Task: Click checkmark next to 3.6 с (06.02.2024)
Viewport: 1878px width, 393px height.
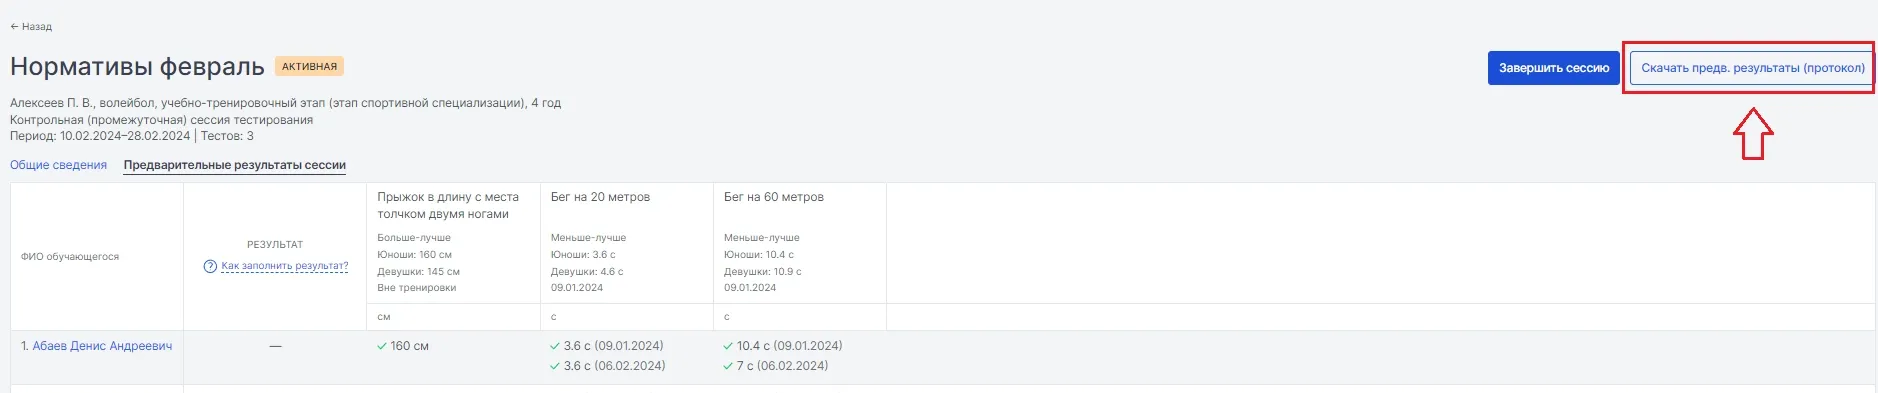Action: (x=555, y=366)
